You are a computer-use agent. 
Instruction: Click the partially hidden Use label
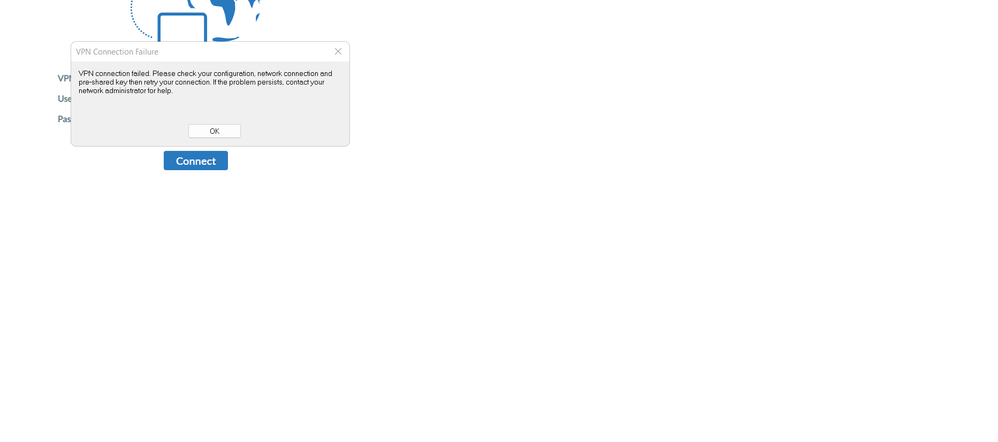point(64,99)
